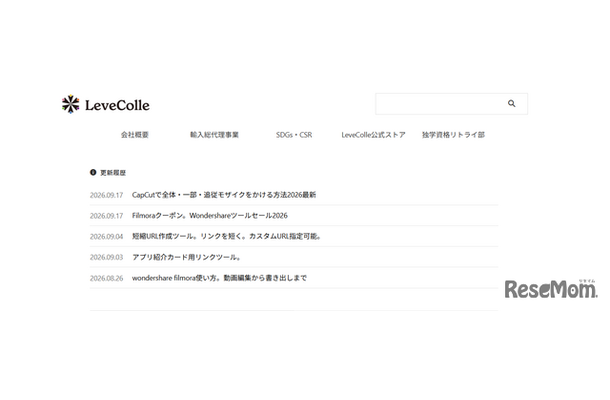Click the 更新履歴 heading text
Viewport: 610px width, 400px height.
click(113, 172)
